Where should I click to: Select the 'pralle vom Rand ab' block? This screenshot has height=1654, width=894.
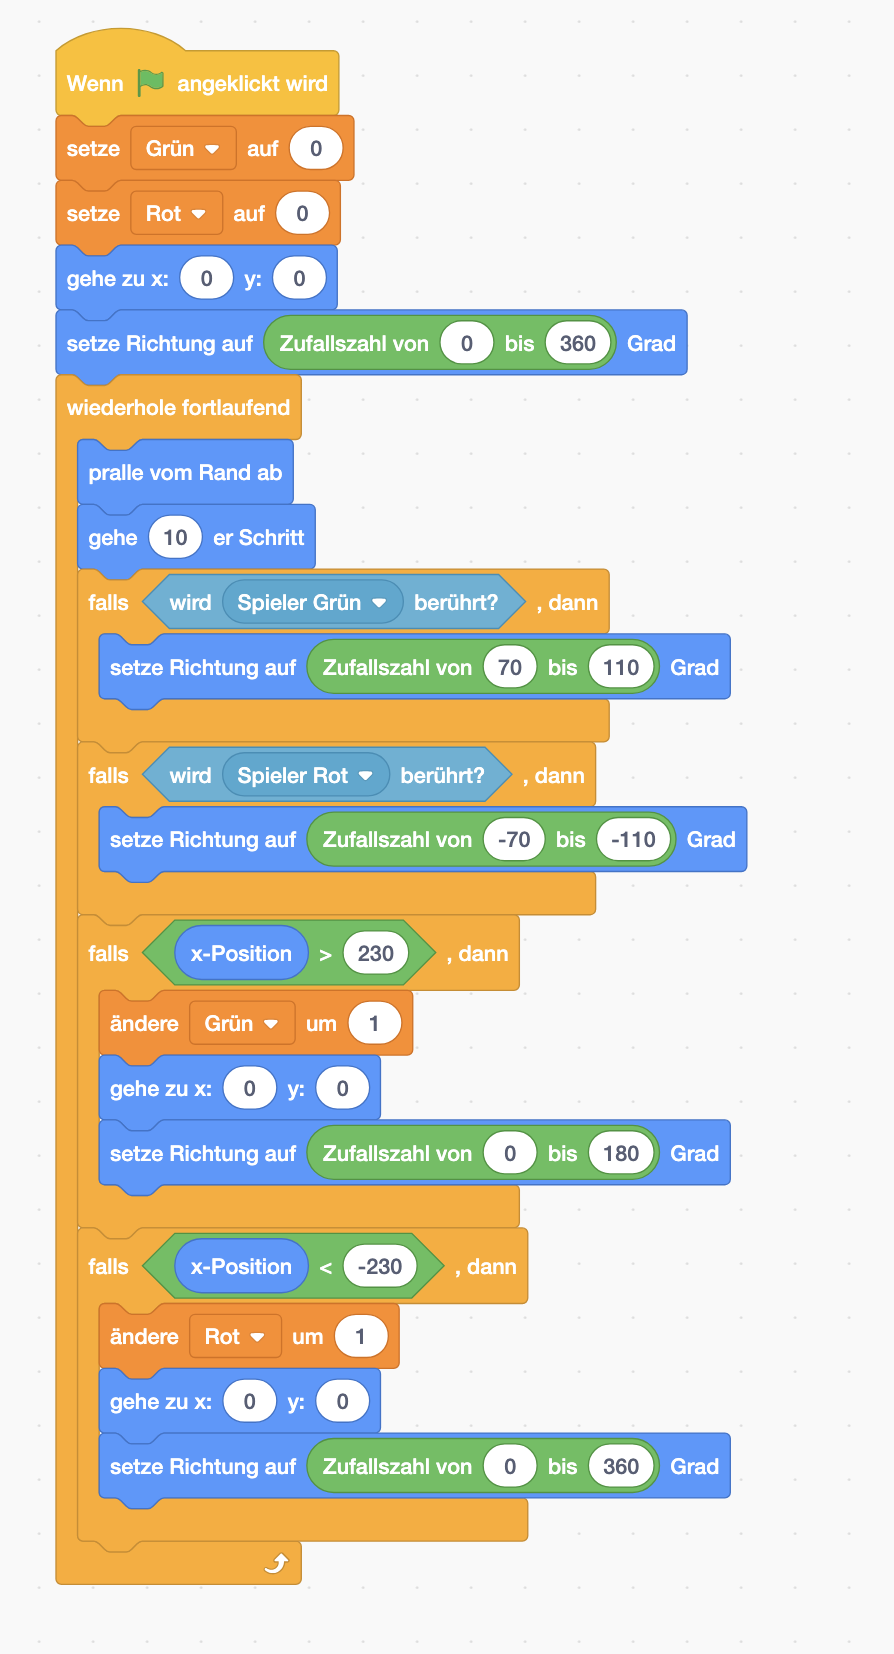(185, 473)
